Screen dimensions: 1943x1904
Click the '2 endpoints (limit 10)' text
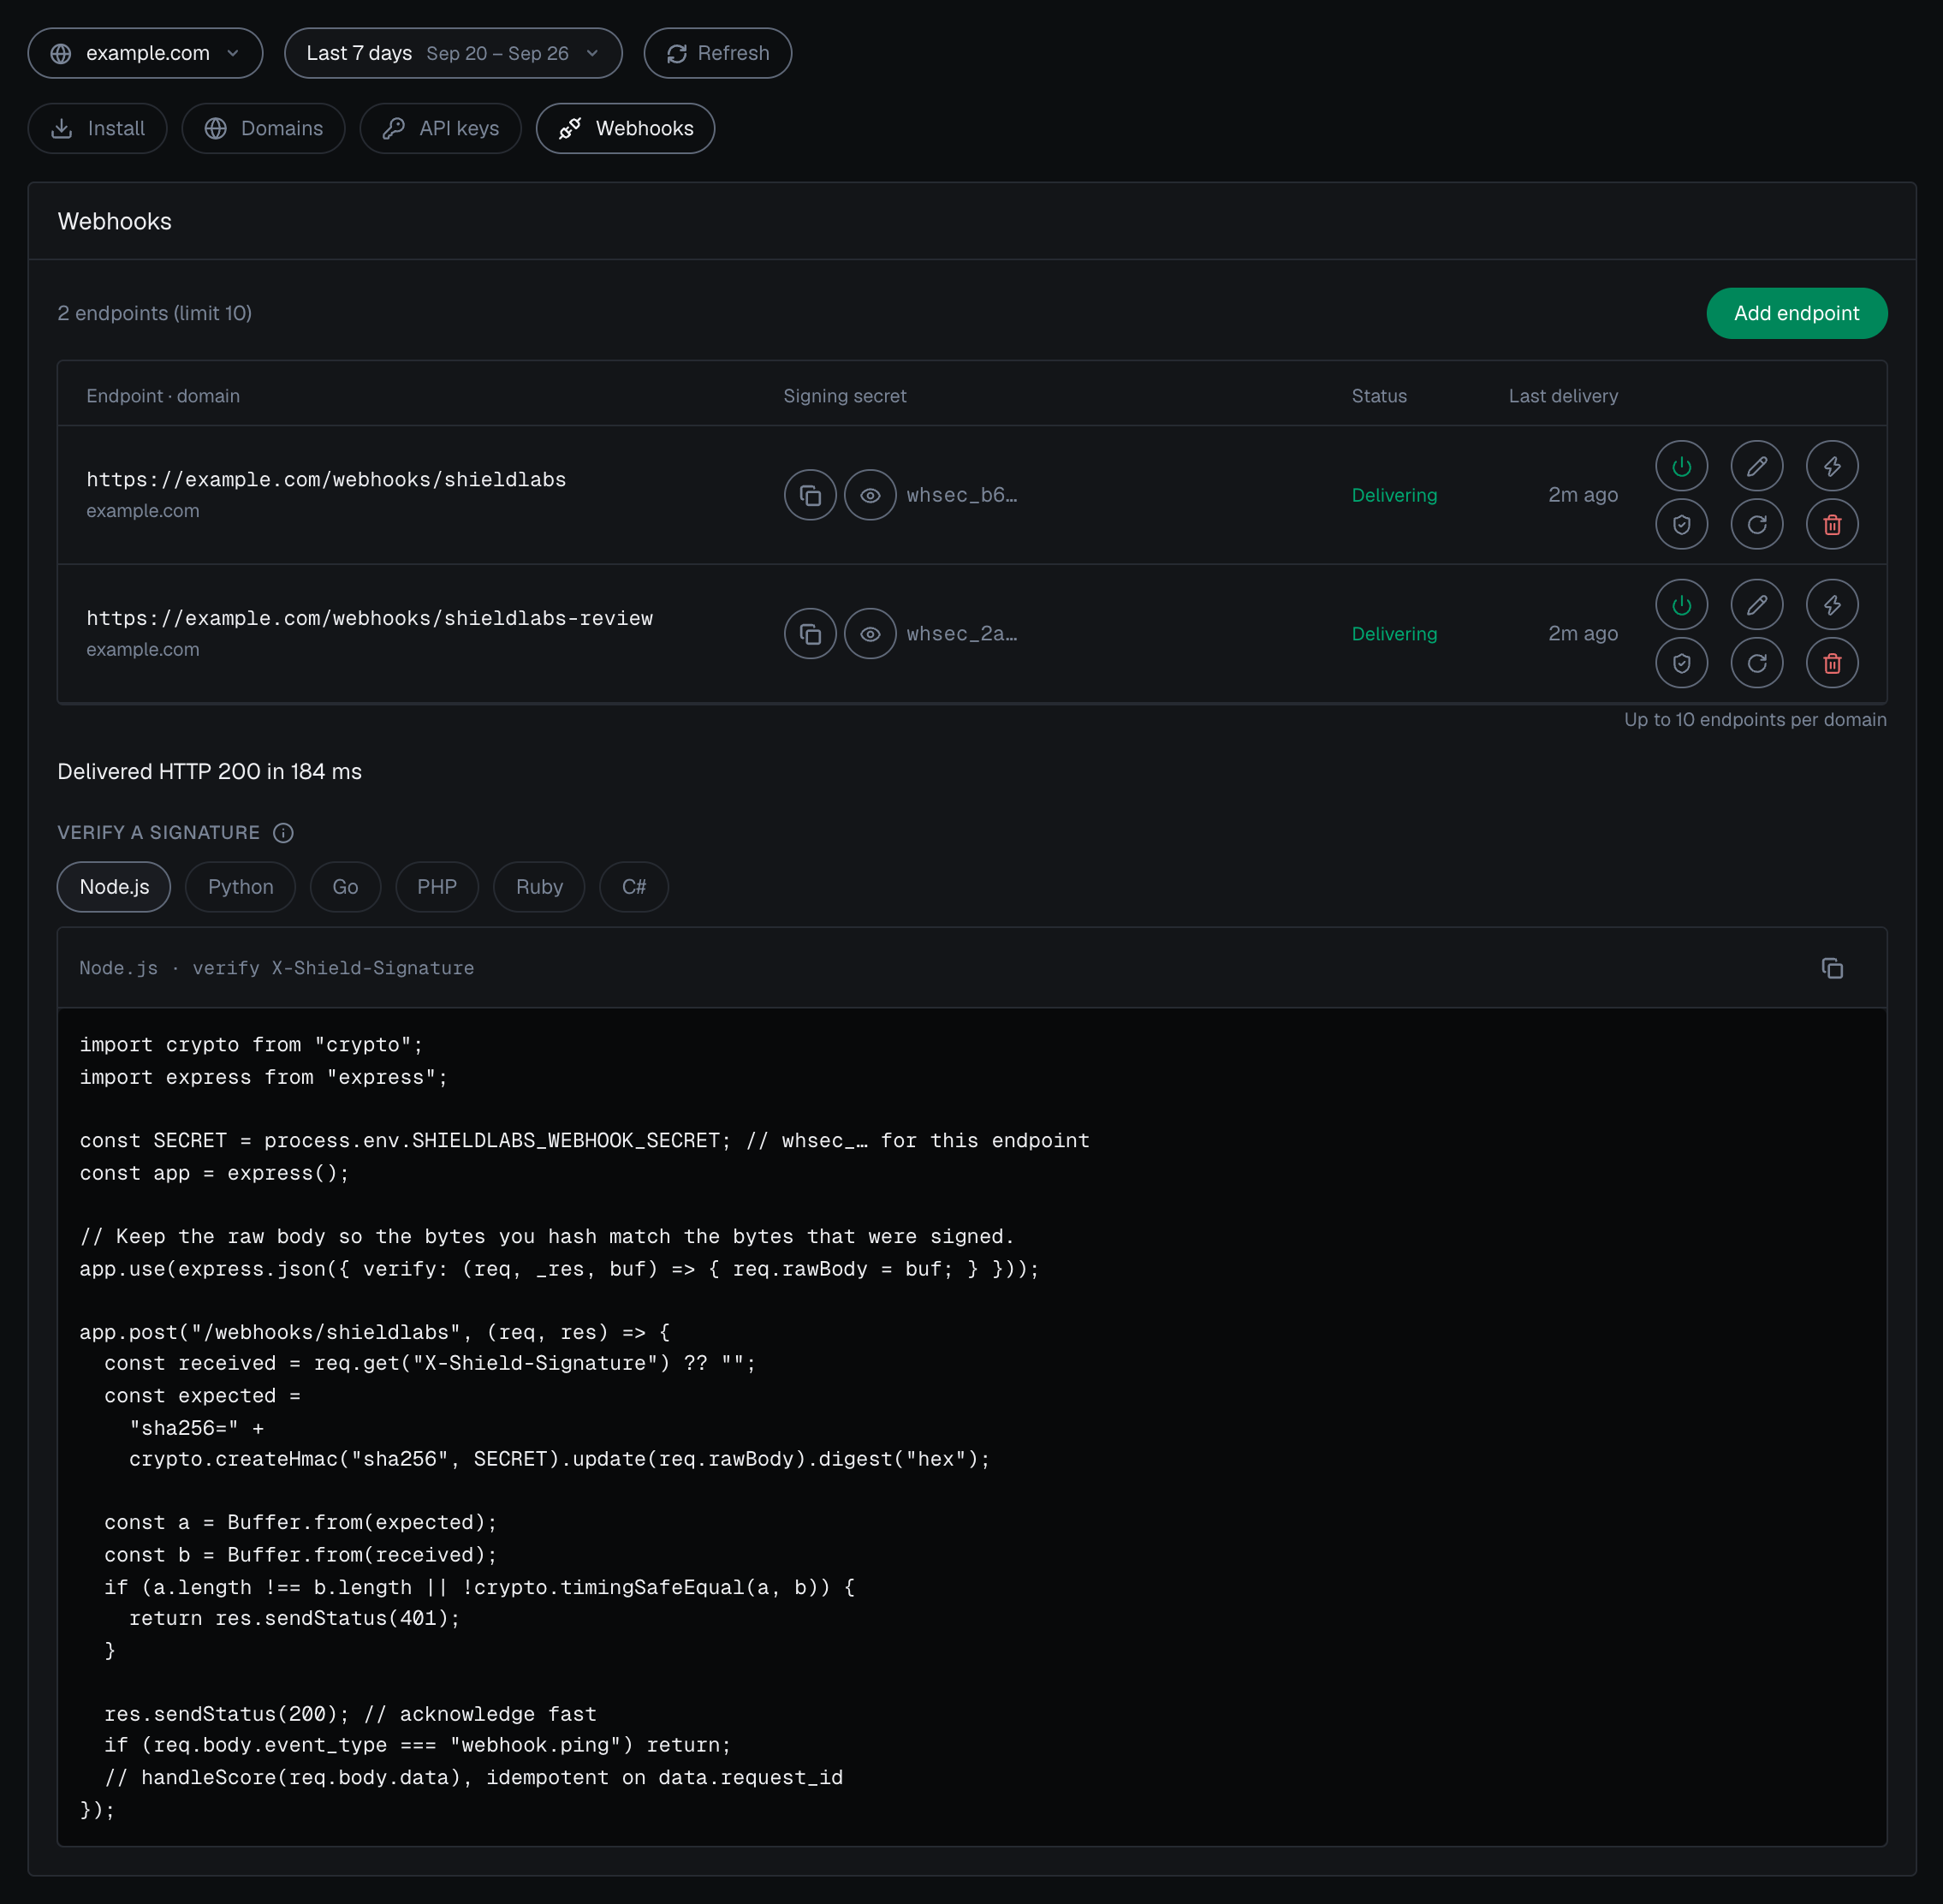pyautogui.click(x=155, y=313)
